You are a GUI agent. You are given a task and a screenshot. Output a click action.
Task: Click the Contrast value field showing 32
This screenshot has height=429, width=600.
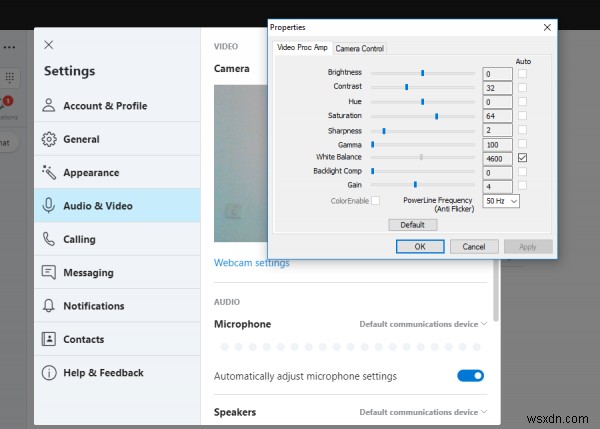pyautogui.click(x=497, y=88)
